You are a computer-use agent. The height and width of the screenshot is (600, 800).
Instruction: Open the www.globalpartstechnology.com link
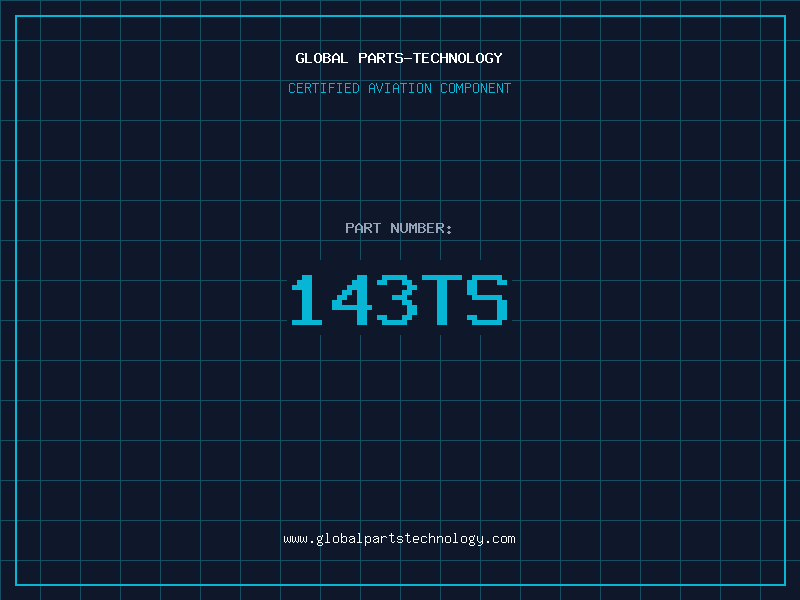(x=399, y=539)
